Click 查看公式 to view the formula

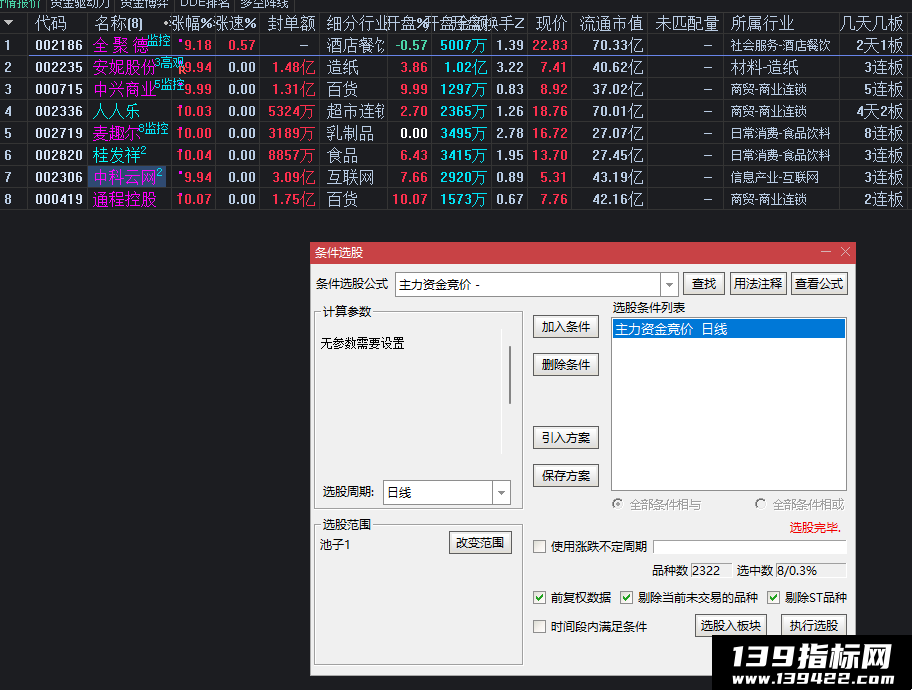click(x=819, y=284)
